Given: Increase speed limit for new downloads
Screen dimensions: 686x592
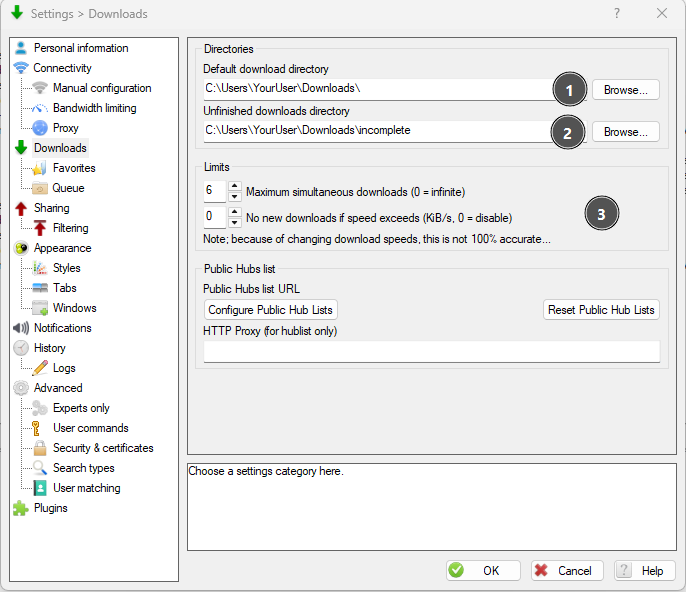Looking at the screenshot, I should 234,212.
